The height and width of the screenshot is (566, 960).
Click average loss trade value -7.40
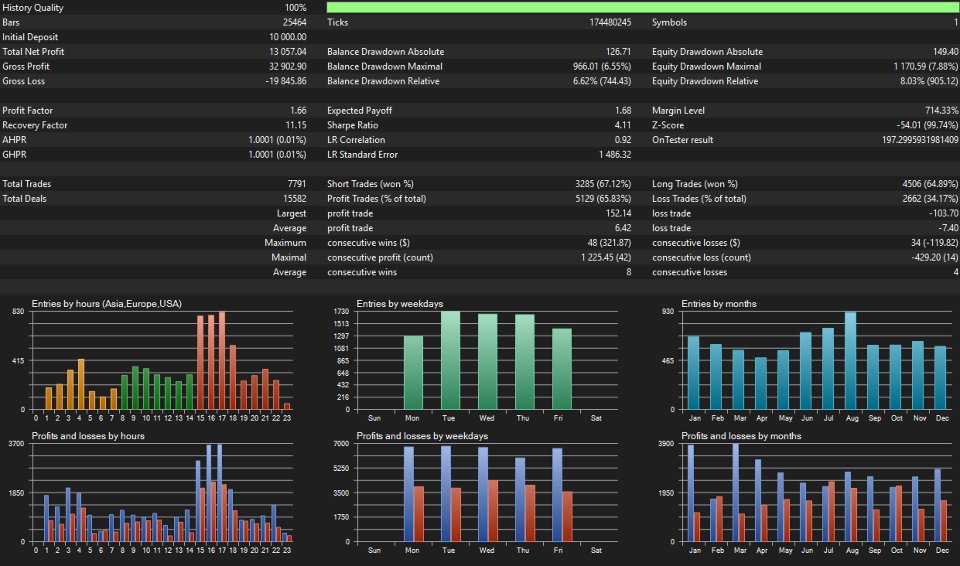click(x=949, y=228)
